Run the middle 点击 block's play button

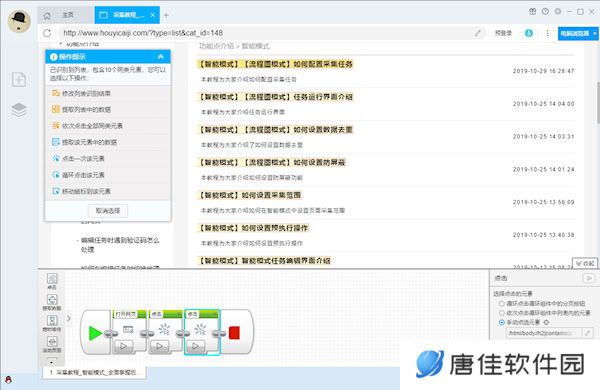click(159, 346)
